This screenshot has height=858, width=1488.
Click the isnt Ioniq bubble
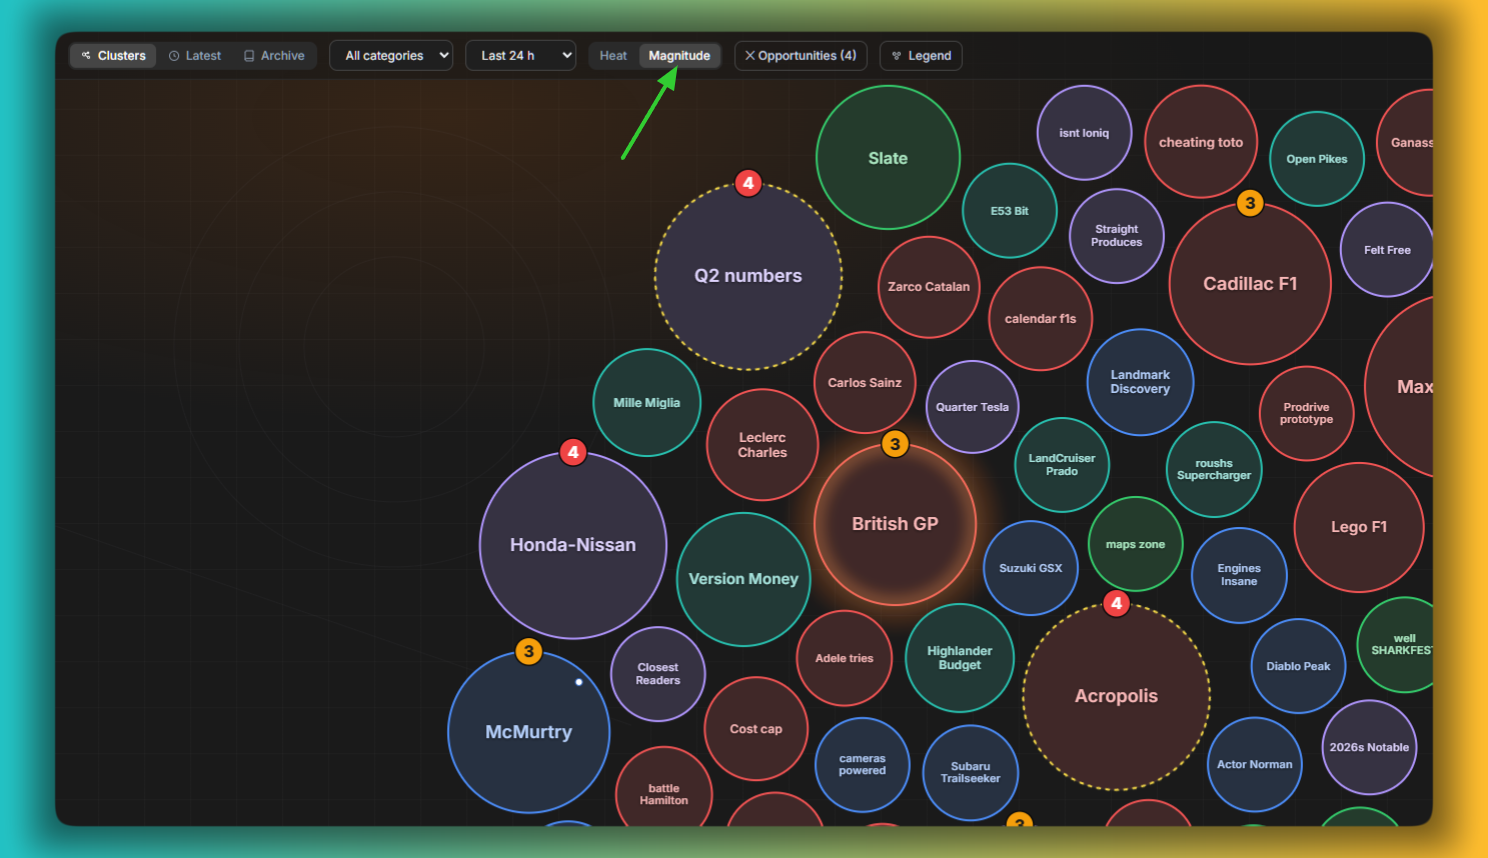pos(1084,133)
